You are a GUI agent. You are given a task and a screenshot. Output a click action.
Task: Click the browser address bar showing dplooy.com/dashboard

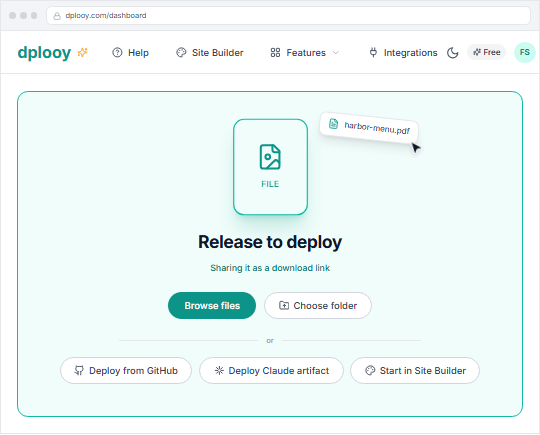point(288,15)
